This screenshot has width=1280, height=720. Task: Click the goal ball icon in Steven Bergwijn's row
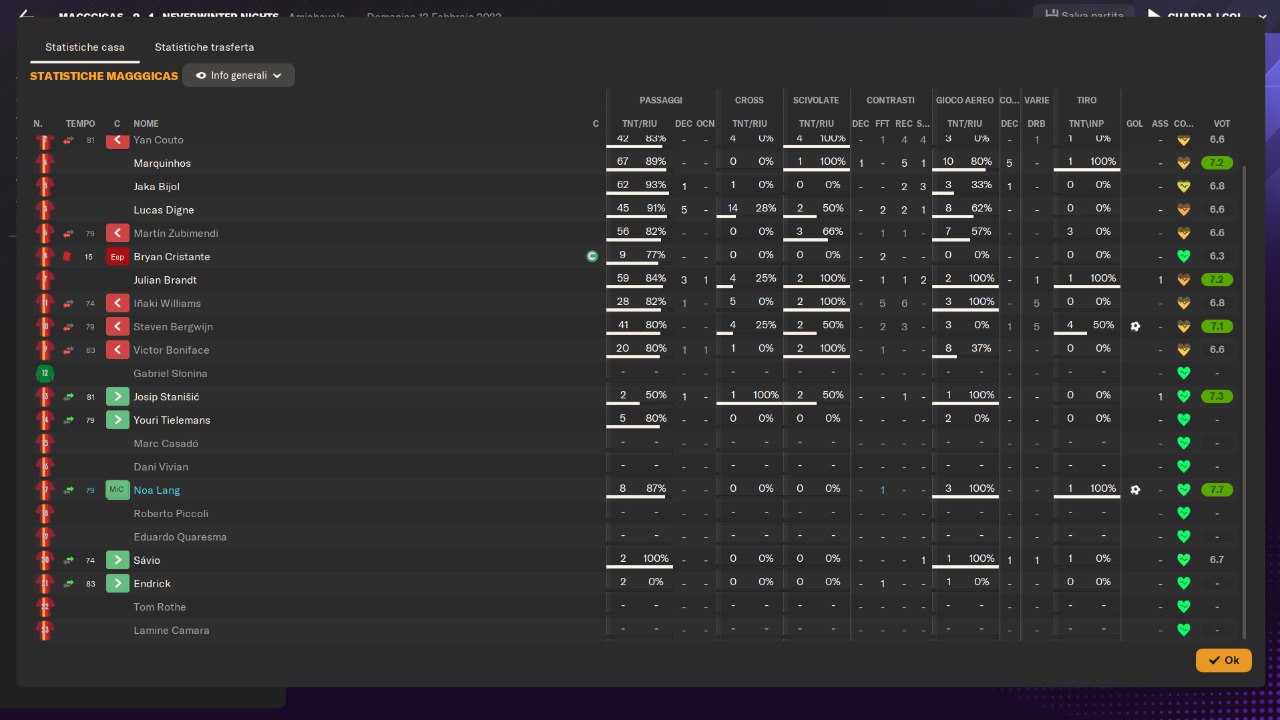(1135, 327)
